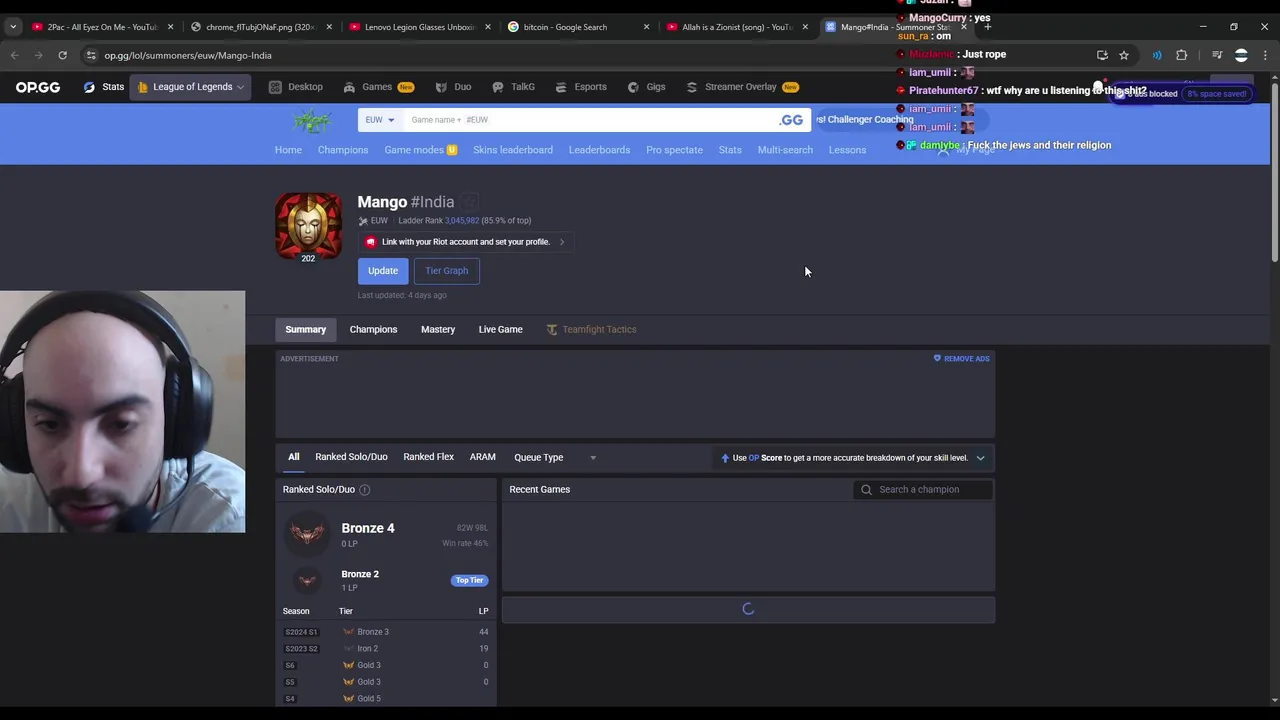Open Leaderboards in navigation bar
Image resolution: width=1280 pixels, height=720 pixels.
point(599,150)
